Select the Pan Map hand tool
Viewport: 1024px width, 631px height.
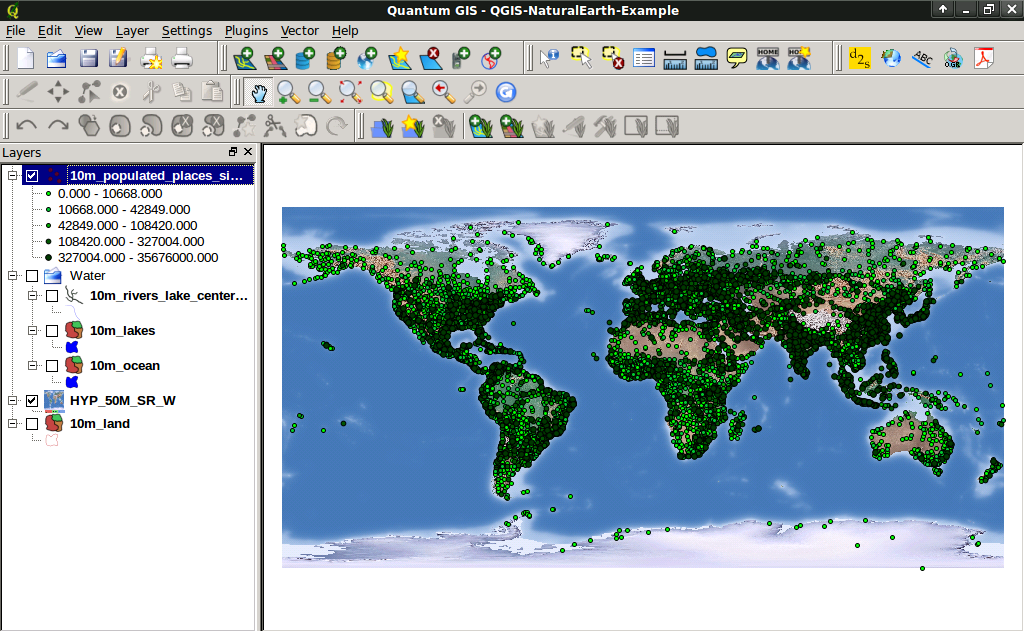point(258,92)
